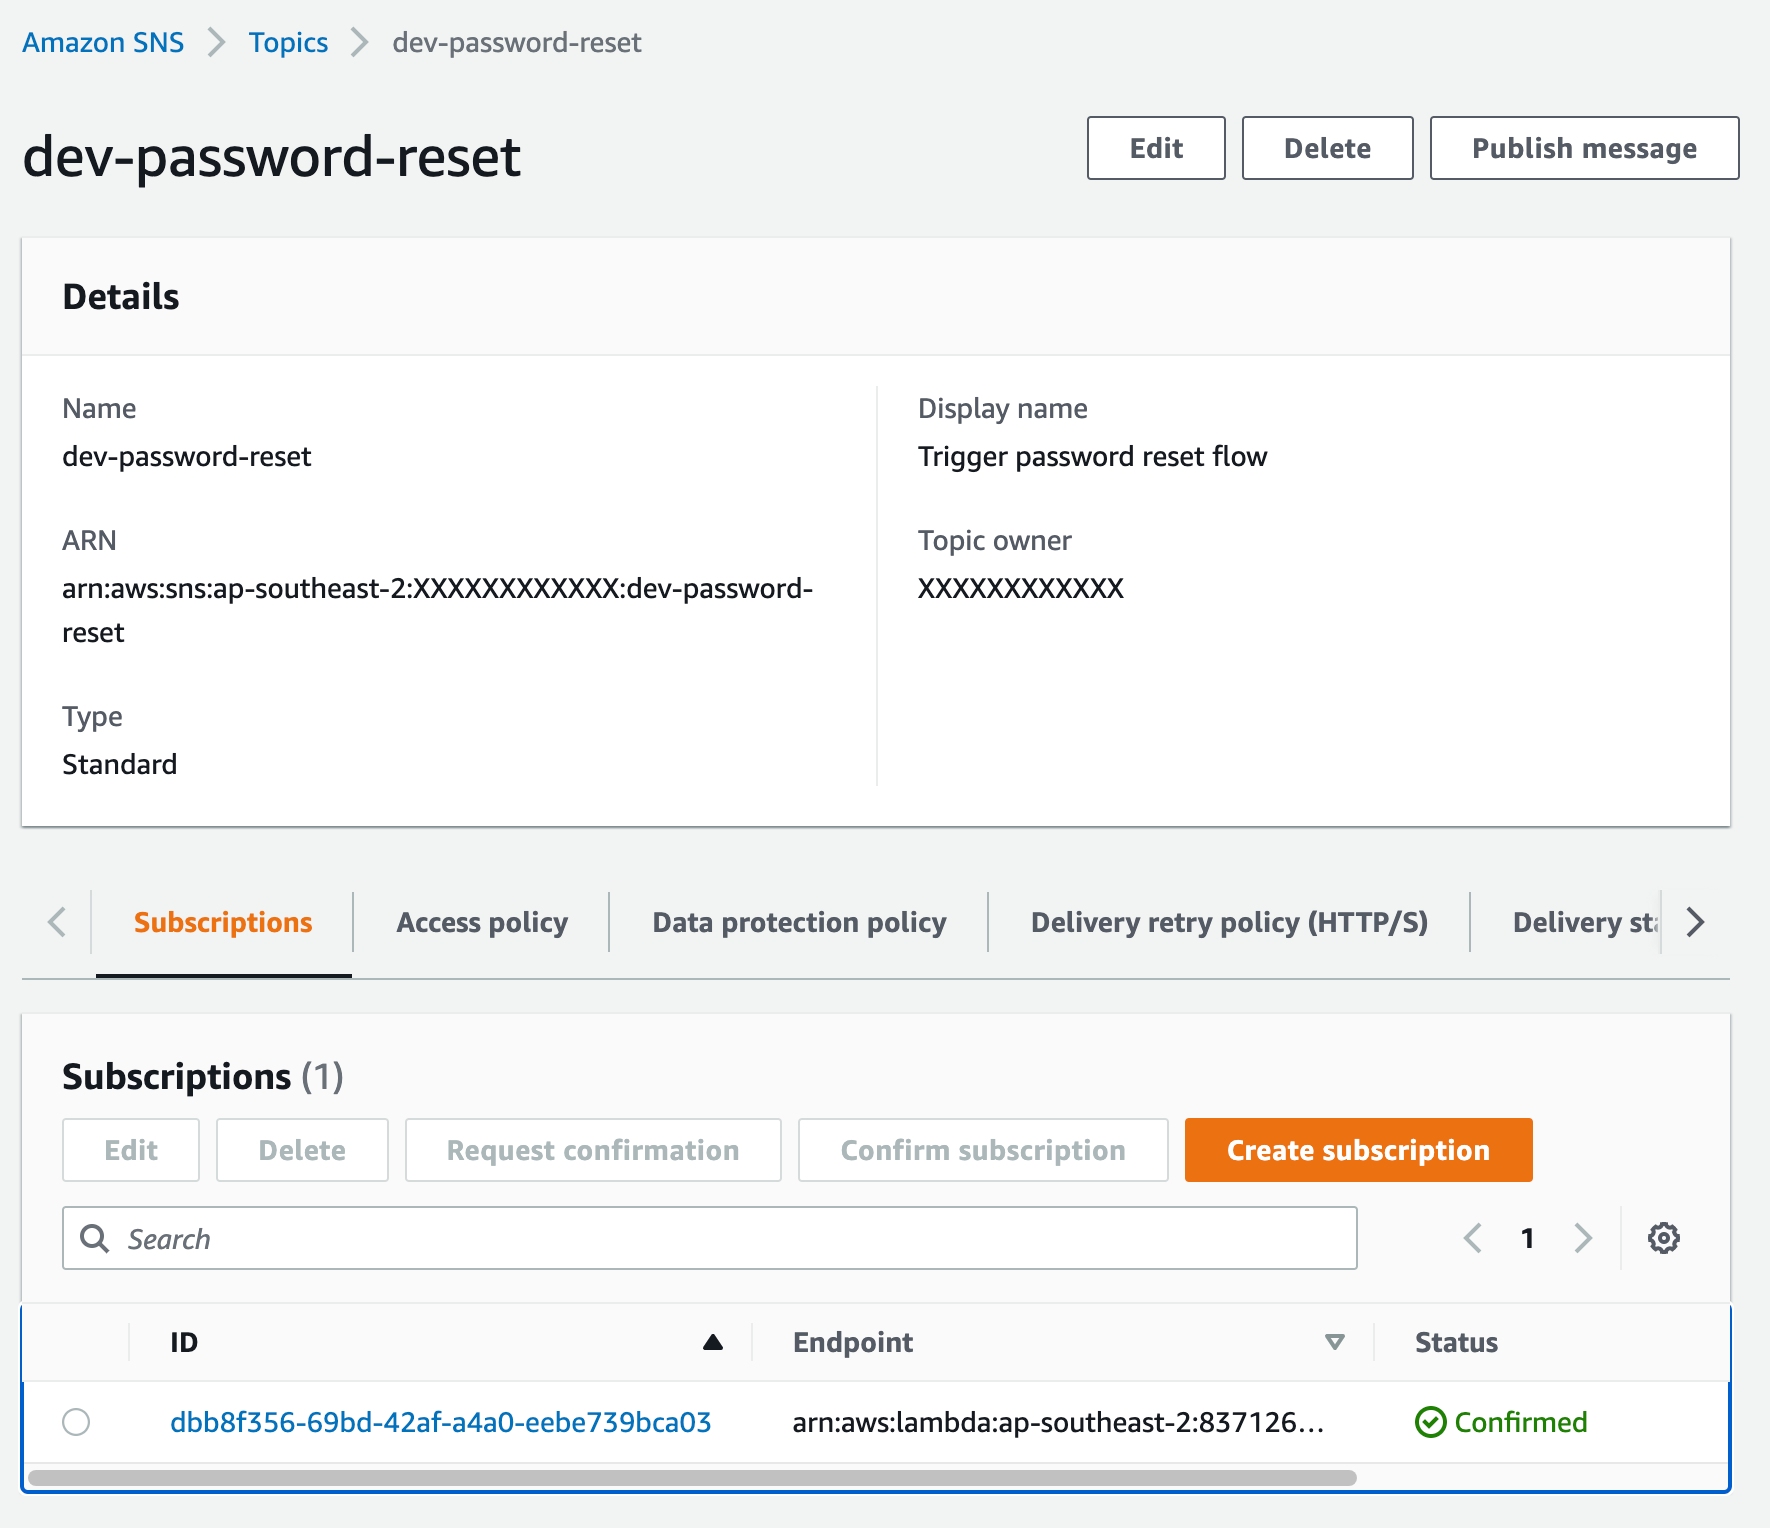Image resolution: width=1770 pixels, height=1528 pixels.
Task: Click the search magnifier icon
Action: coord(95,1238)
